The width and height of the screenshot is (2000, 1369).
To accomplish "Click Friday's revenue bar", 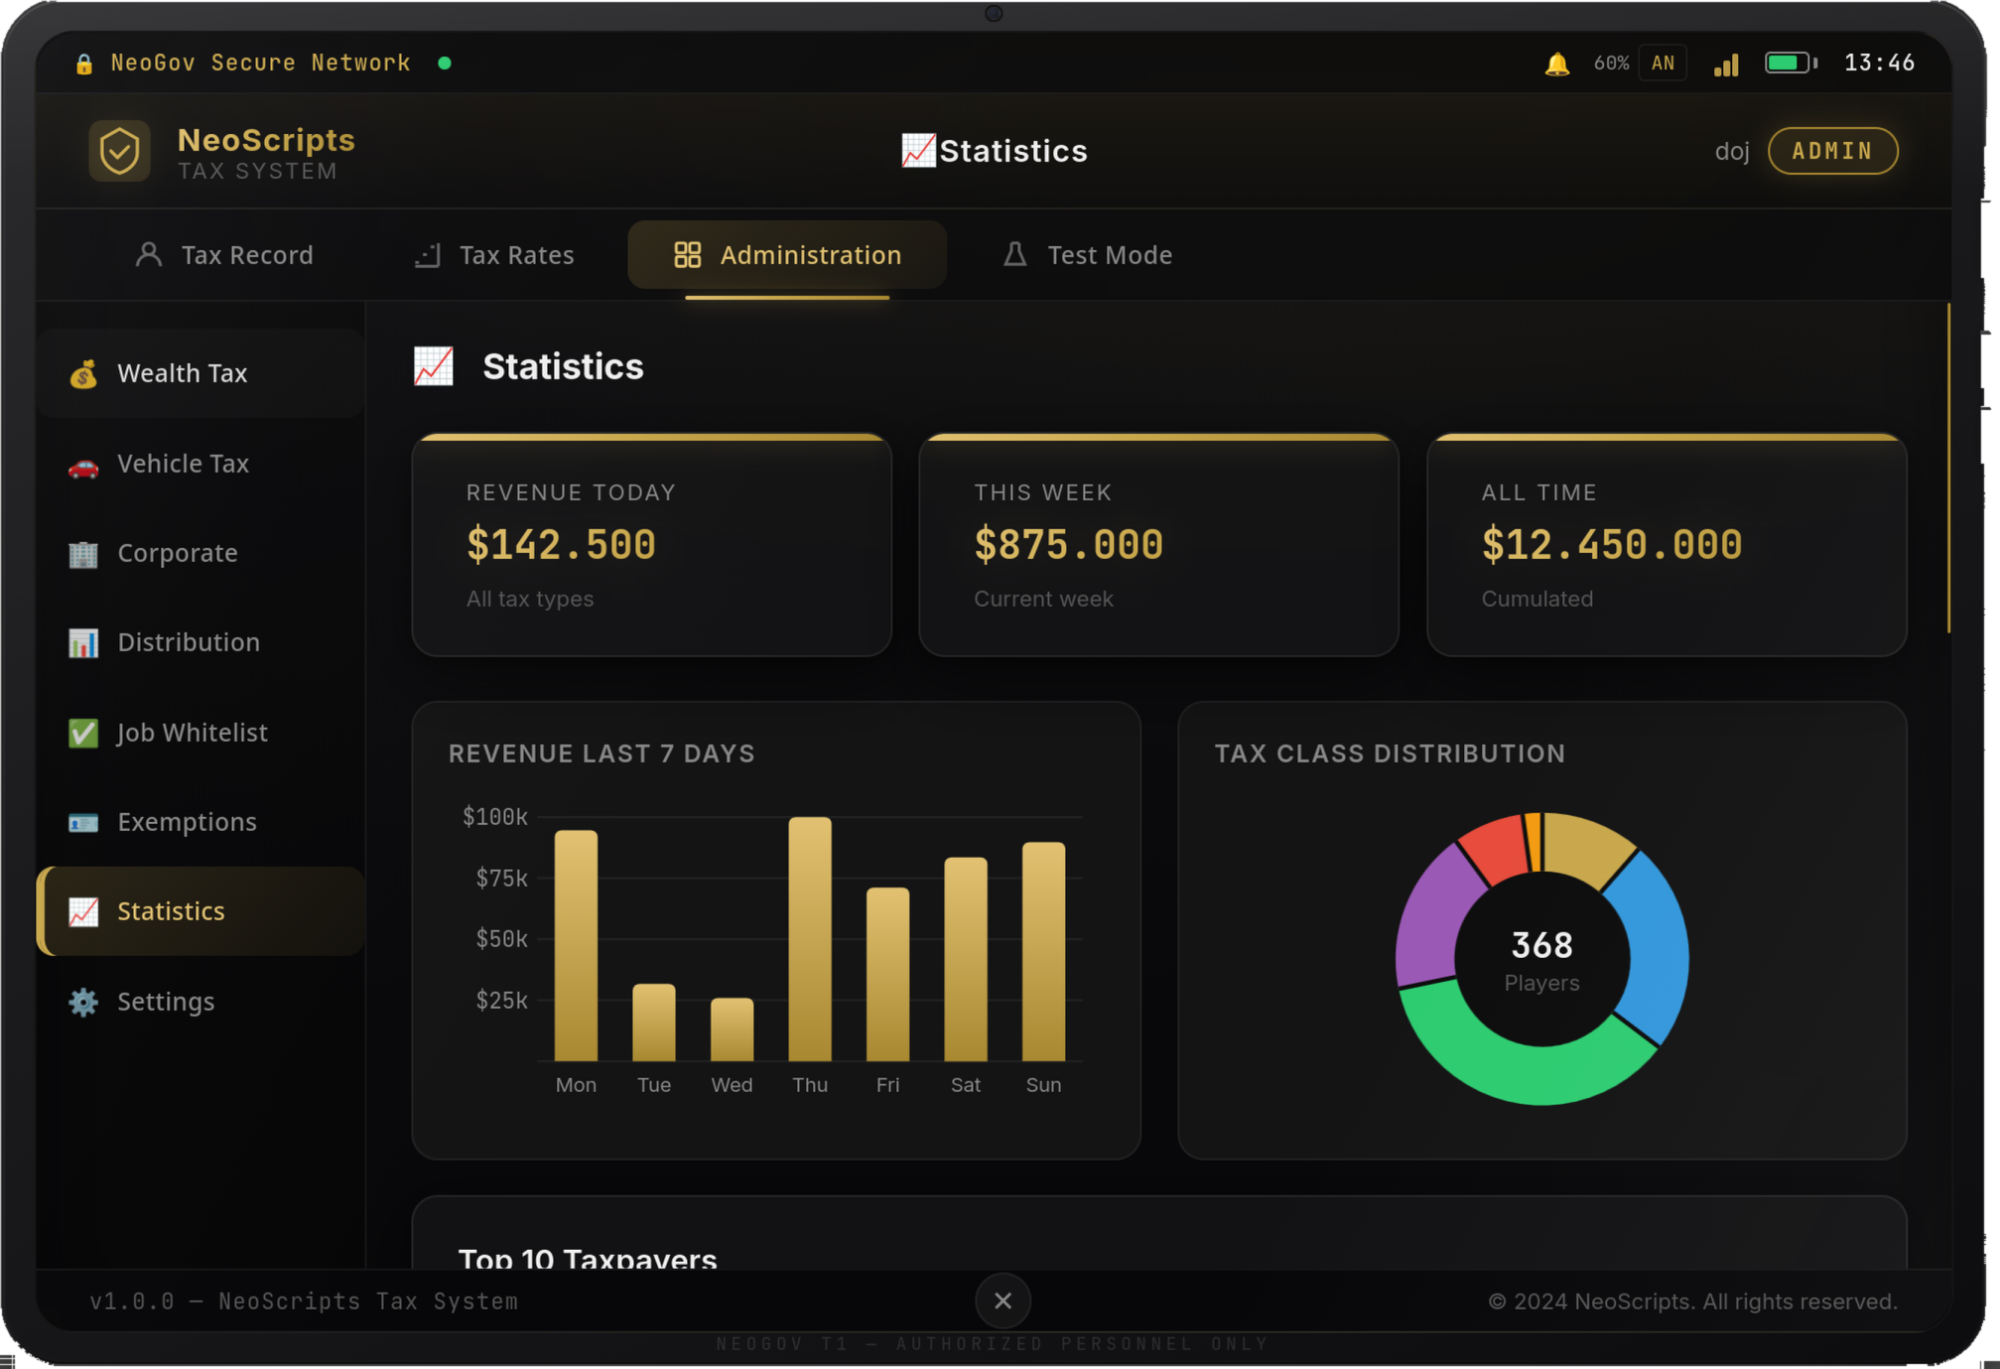I will (x=888, y=975).
